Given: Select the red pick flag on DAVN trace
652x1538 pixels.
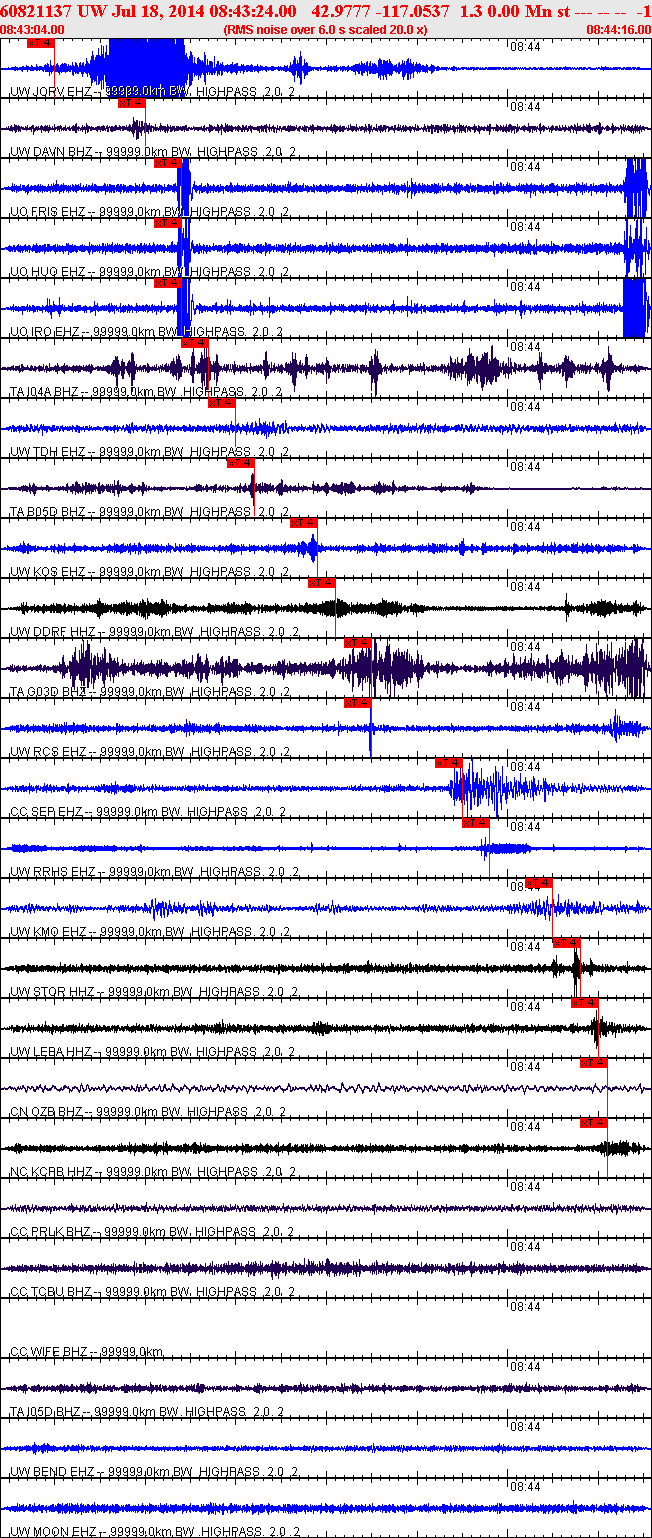Looking at the screenshot, I should point(131,103).
